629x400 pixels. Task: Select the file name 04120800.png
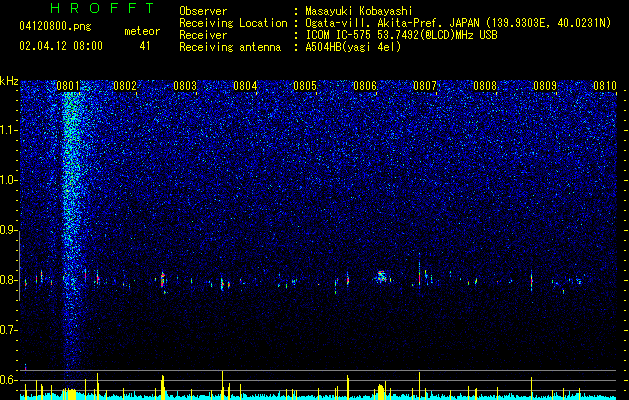coord(55,26)
